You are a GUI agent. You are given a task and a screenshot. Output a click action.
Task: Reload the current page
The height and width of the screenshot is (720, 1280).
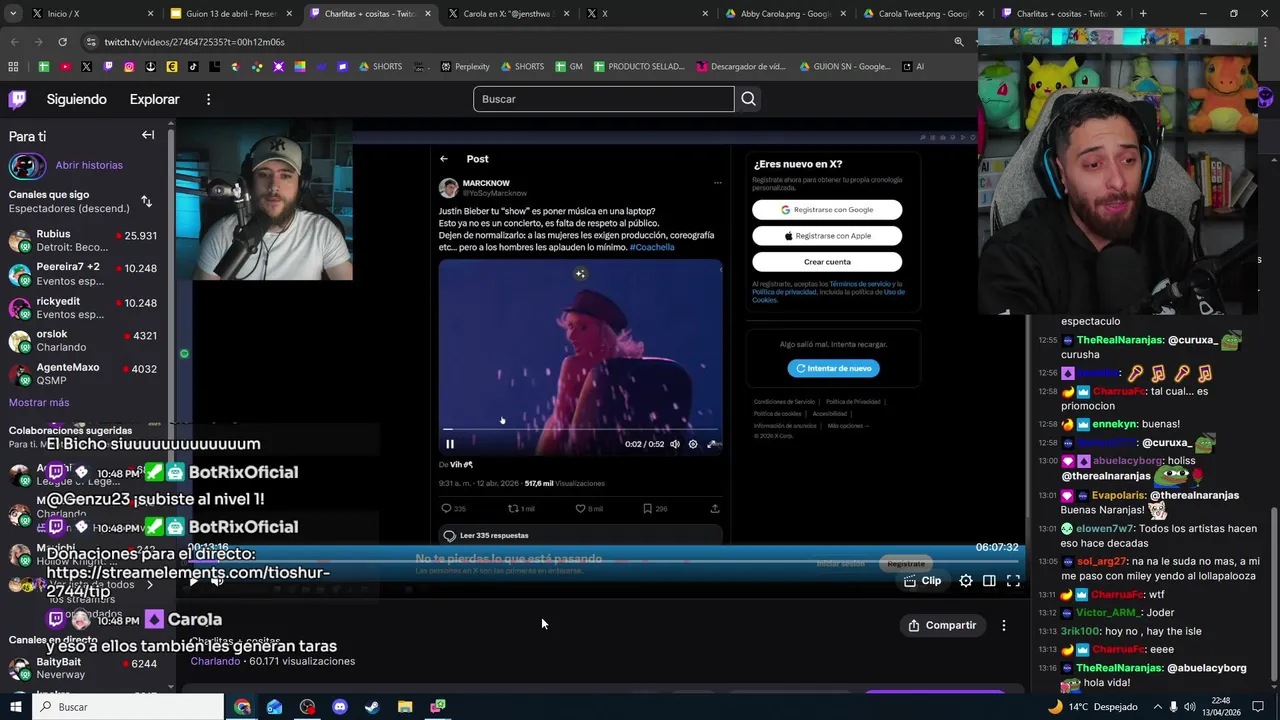[x=62, y=42]
